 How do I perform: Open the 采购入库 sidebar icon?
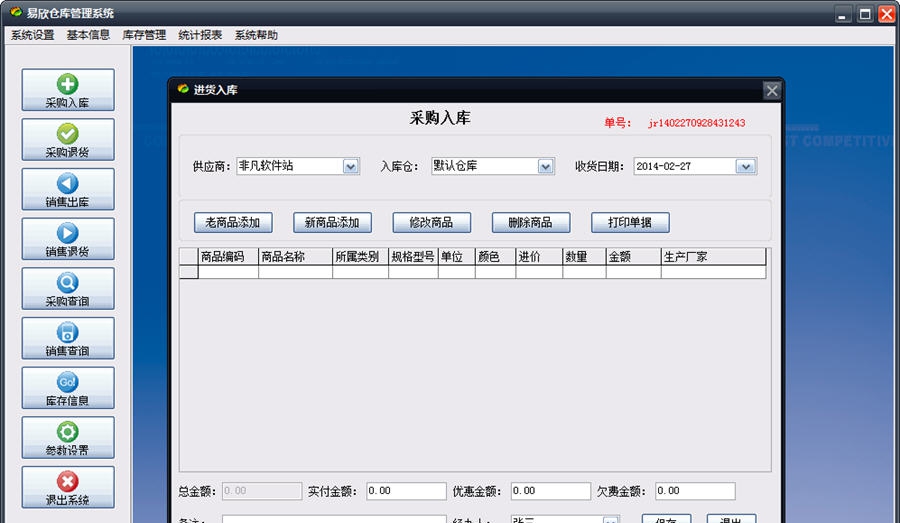point(68,90)
